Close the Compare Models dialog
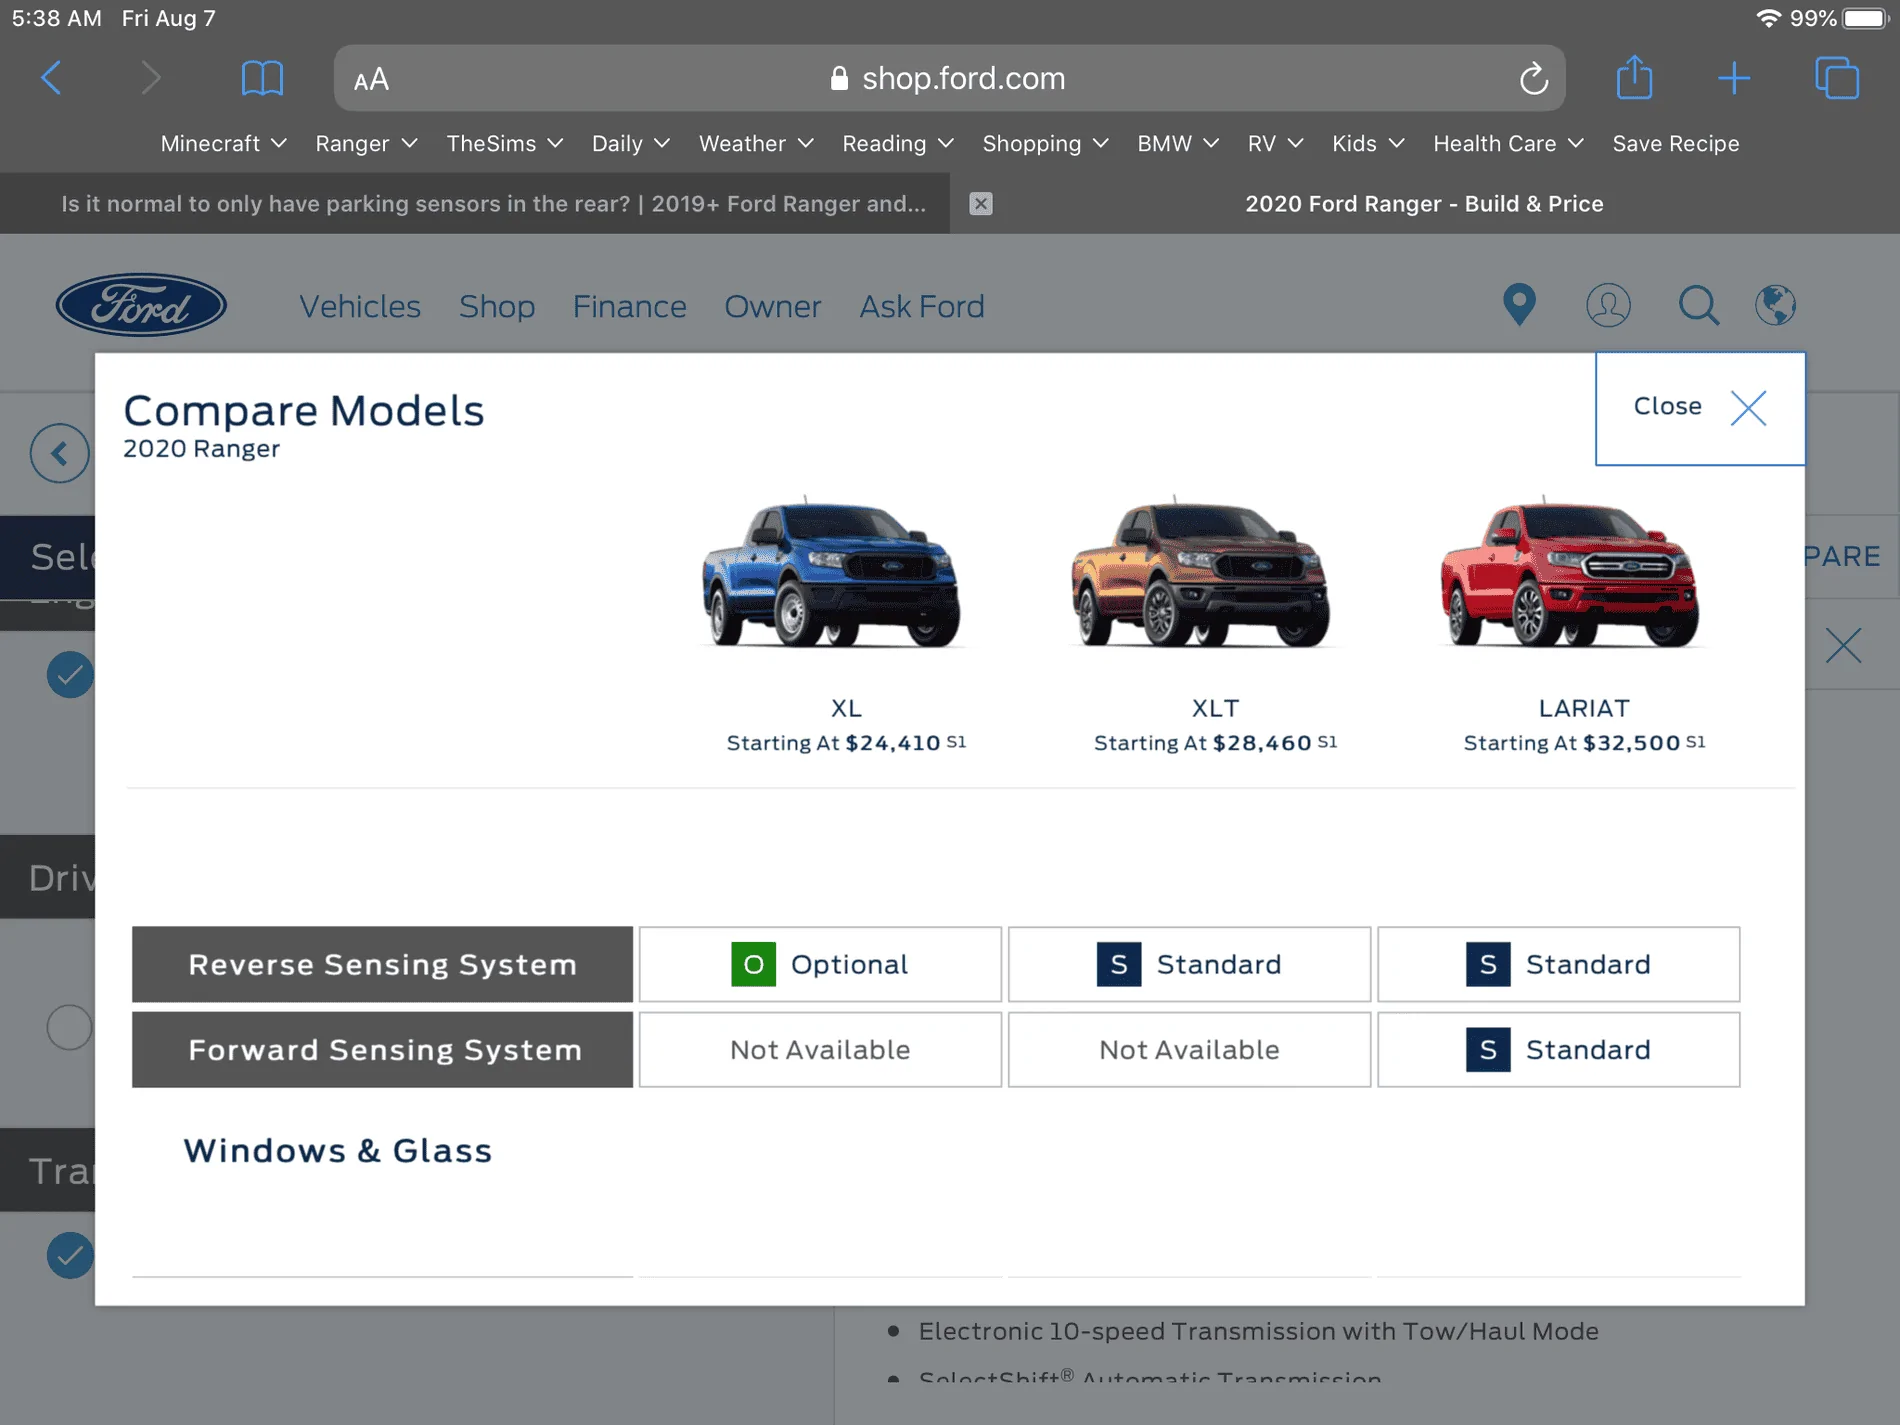The width and height of the screenshot is (1900, 1425). tap(1700, 408)
